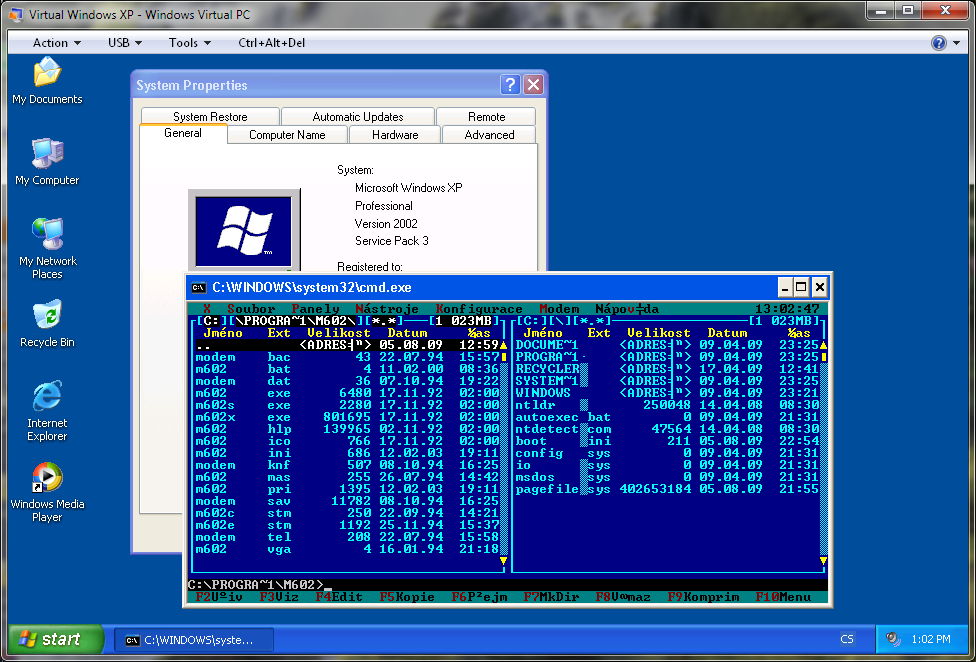Screen dimensions: 976x662
Task: Open the Soubor menu in M602
Action: [x=251, y=309]
